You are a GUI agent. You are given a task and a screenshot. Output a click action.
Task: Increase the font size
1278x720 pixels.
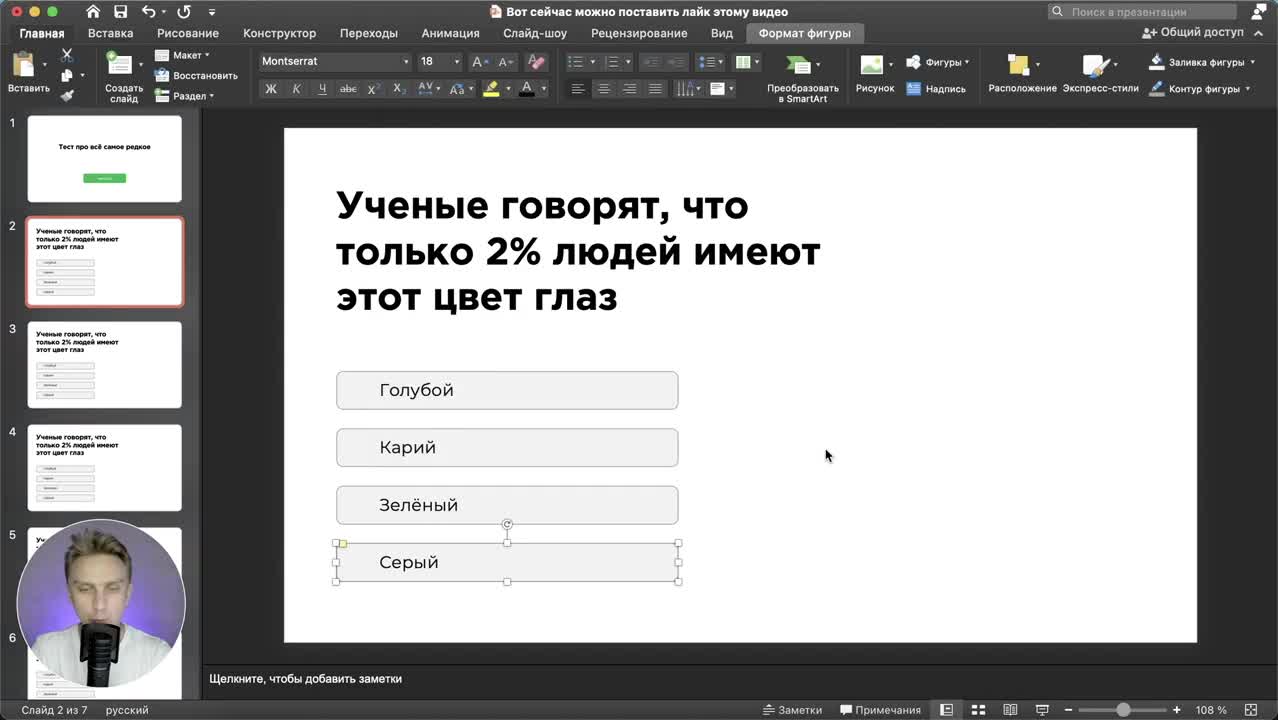(479, 62)
